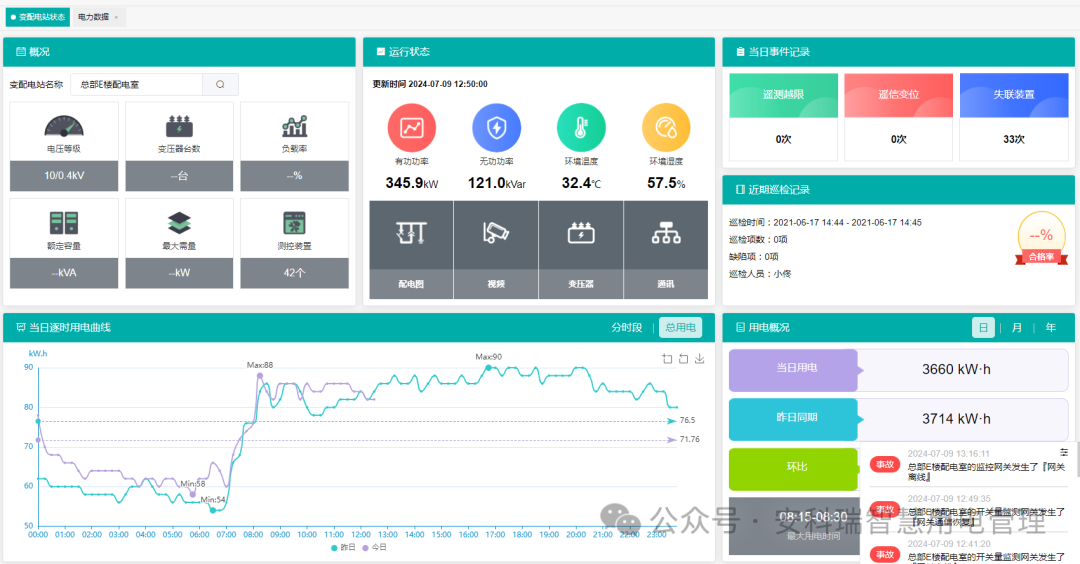Open the 13:16:11 网关离线 alarm

click(968, 466)
